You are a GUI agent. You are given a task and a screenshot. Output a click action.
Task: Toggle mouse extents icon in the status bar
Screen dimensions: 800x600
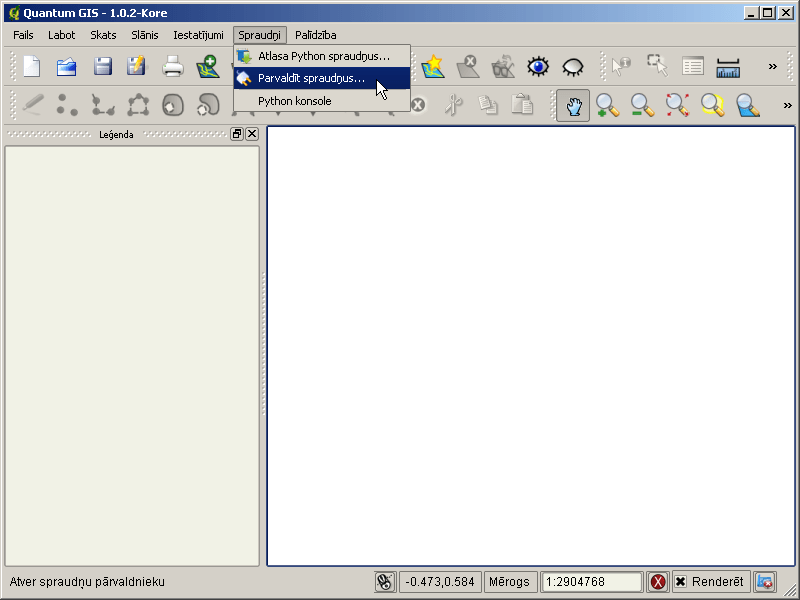(385, 582)
